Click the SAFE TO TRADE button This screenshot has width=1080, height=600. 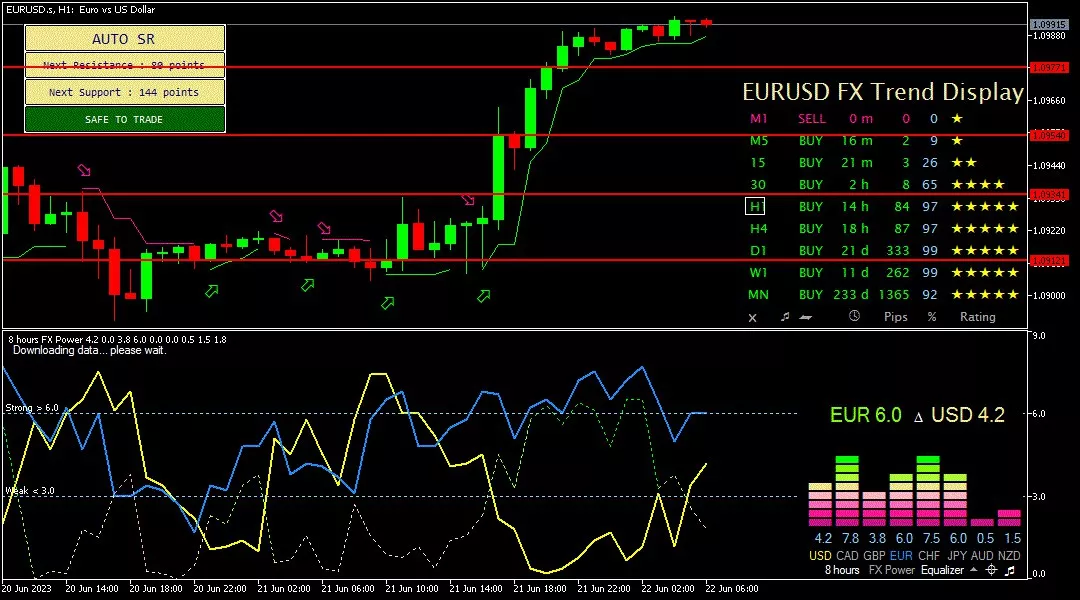click(125, 119)
